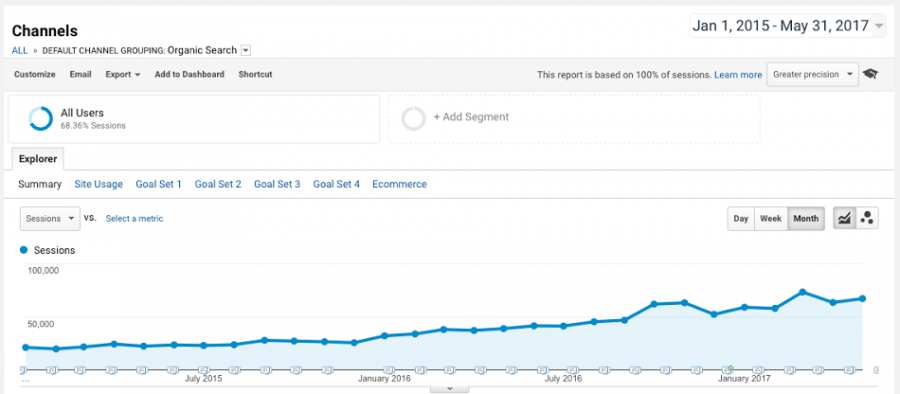Click the January 2016 axis label
Viewport: 900px width, 394px height.
tap(385, 379)
